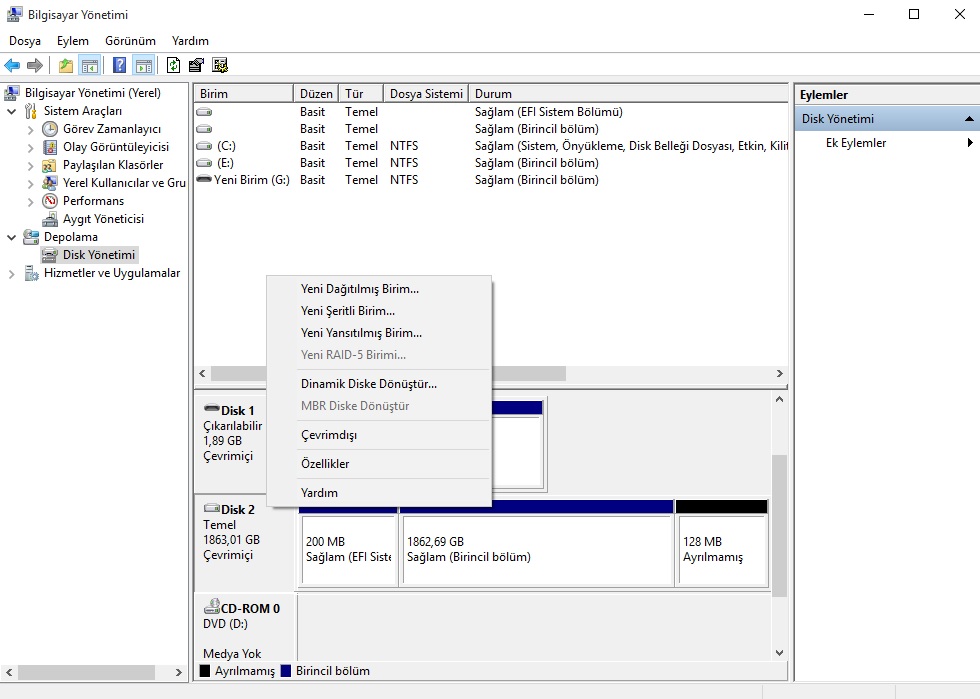980x699 pixels.
Task: Sort by the Tür column header
Action: click(x=361, y=94)
